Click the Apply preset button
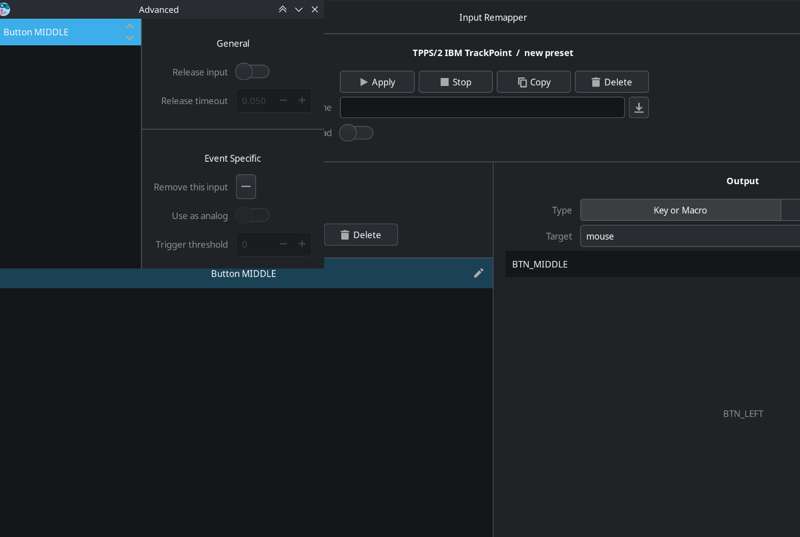 377,82
